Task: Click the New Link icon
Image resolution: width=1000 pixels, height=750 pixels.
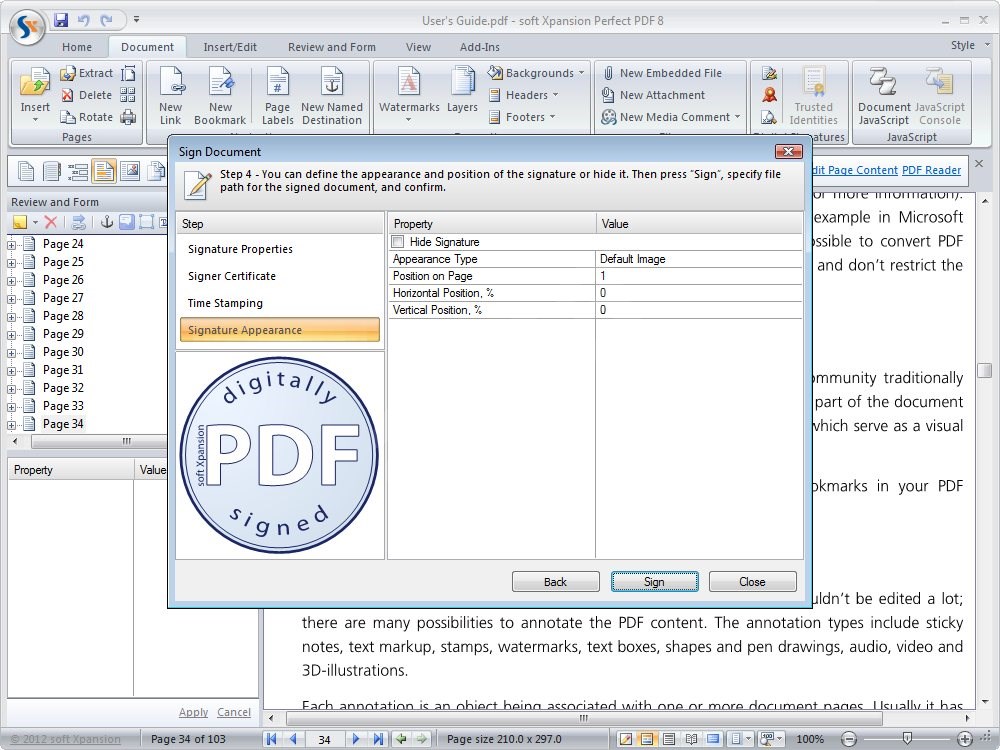Action: (171, 82)
